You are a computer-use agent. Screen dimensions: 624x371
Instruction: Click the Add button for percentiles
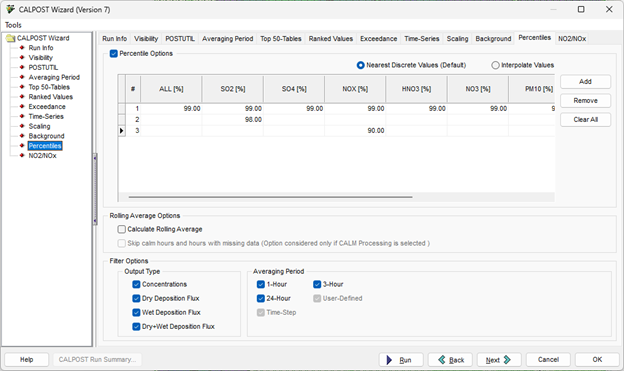click(585, 82)
